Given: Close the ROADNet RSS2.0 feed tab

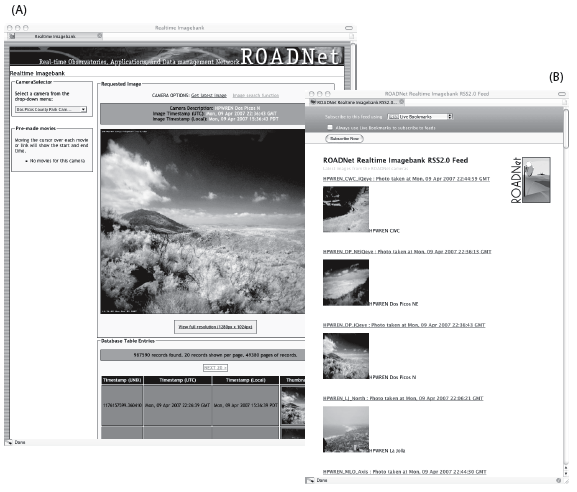Looking at the screenshot, I should pyautogui.click(x=402, y=102).
